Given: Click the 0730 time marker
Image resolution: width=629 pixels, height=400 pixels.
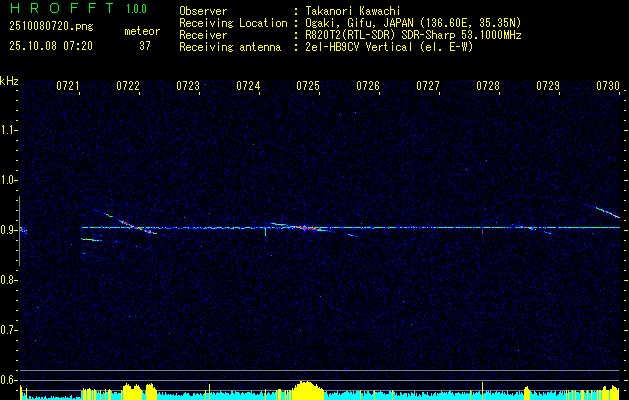Looking at the screenshot, I should click(608, 87).
